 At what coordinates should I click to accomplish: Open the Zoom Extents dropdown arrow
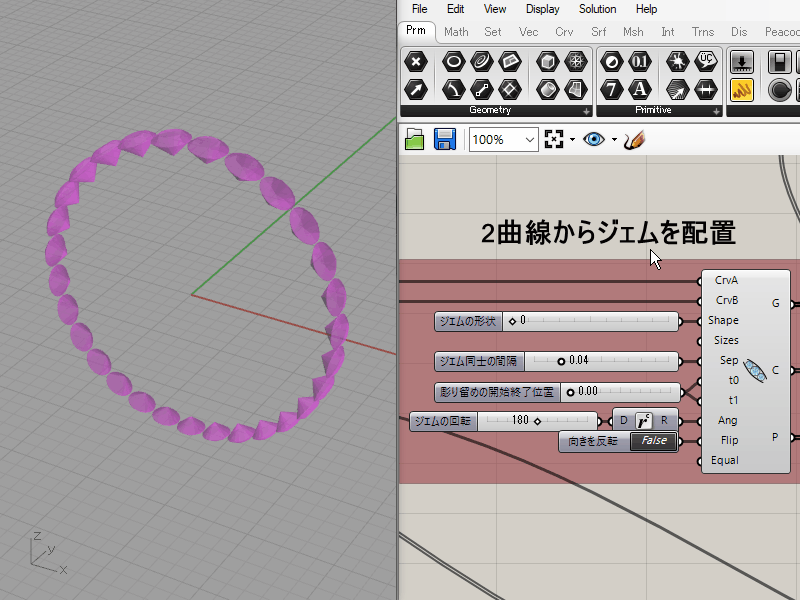[573, 140]
